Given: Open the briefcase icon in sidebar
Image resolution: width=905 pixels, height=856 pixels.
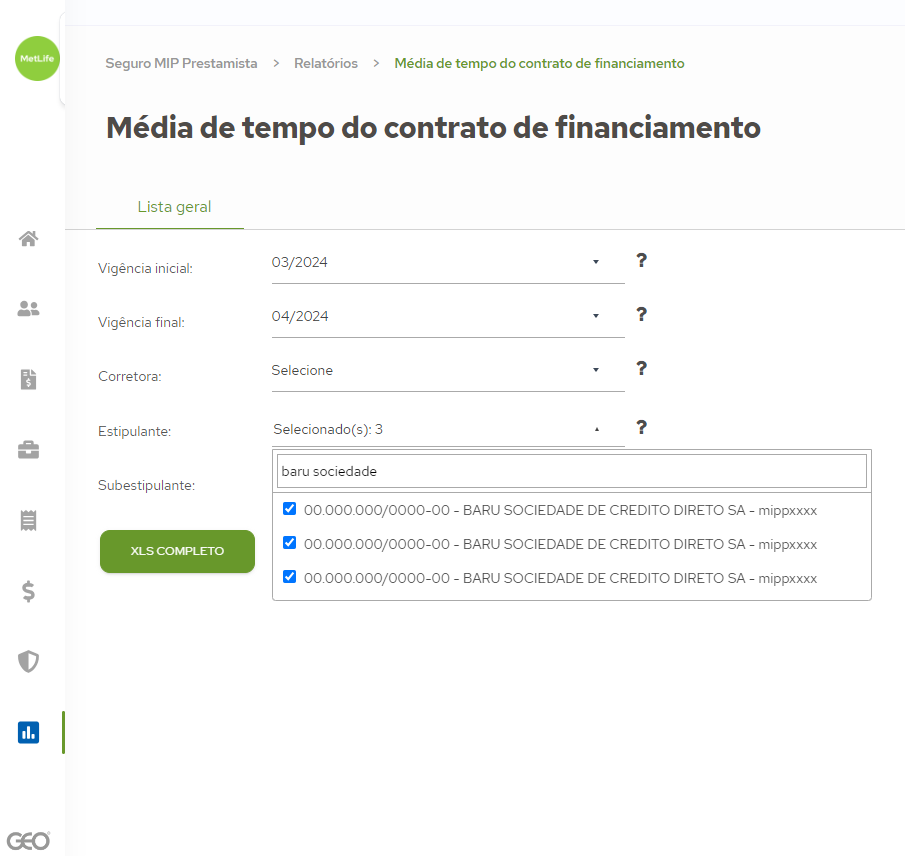Looking at the screenshot, I should pyautogui.click(x=28, y=450).
